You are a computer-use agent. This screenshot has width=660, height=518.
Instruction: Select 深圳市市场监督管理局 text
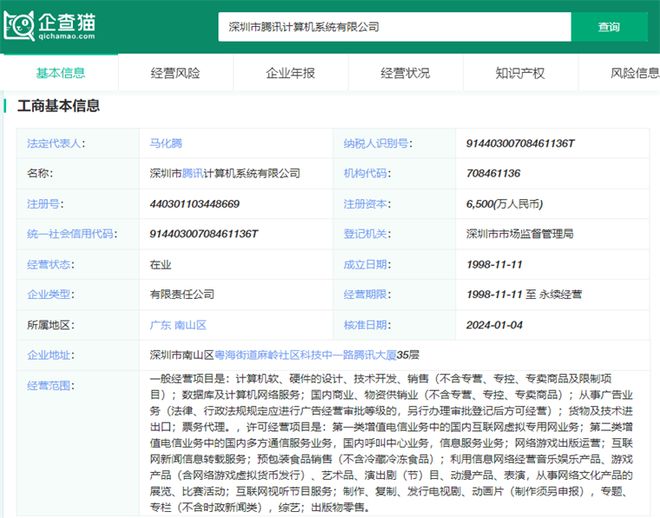pyautogui.click(x=520, y=234)
